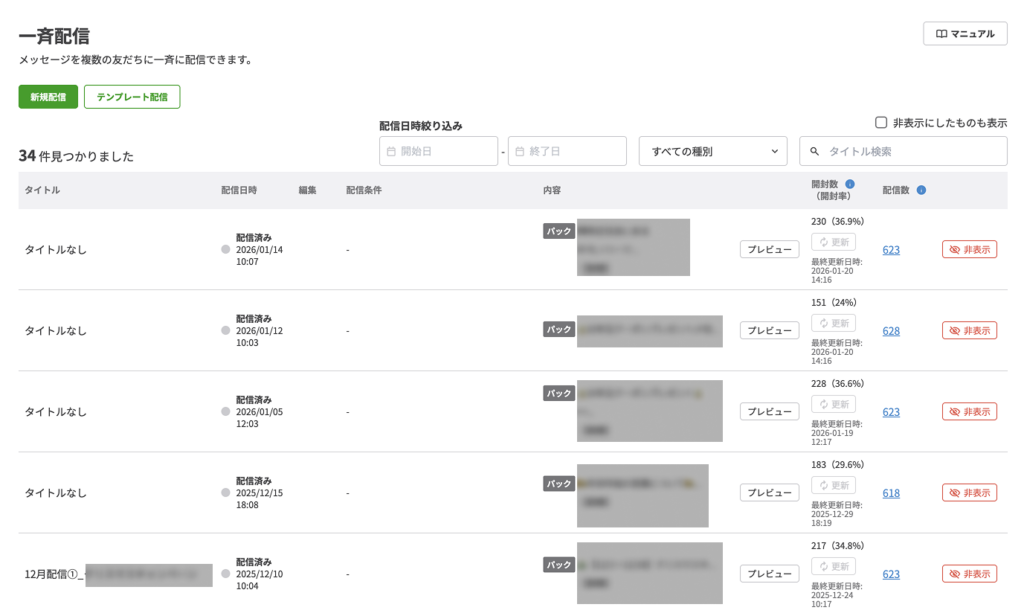Open delivery count link 628

(891, 331)
